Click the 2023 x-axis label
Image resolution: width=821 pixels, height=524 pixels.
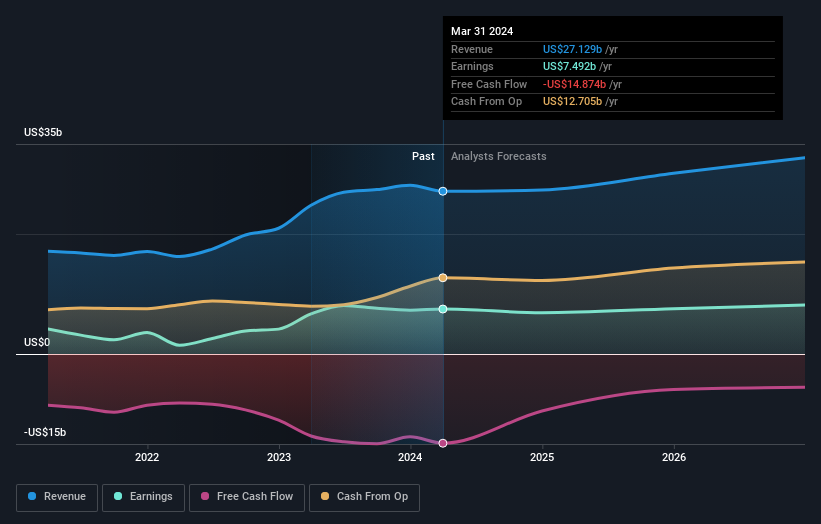click(279, 457)
